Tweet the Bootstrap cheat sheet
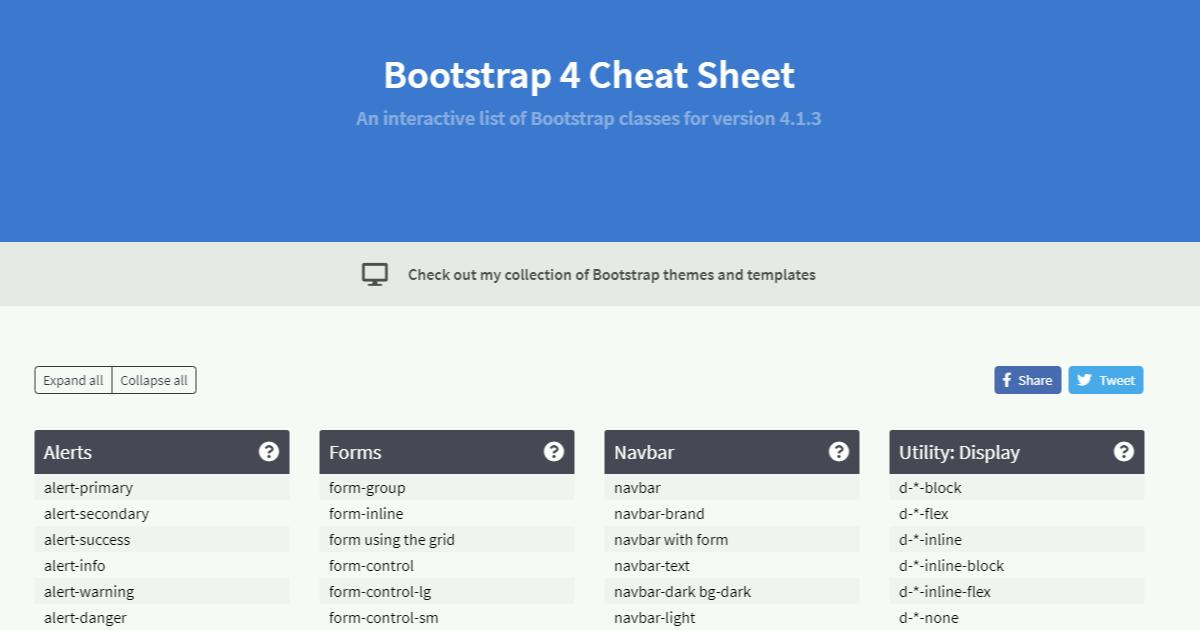The image size is (1200, 630). click(1105, 380)
